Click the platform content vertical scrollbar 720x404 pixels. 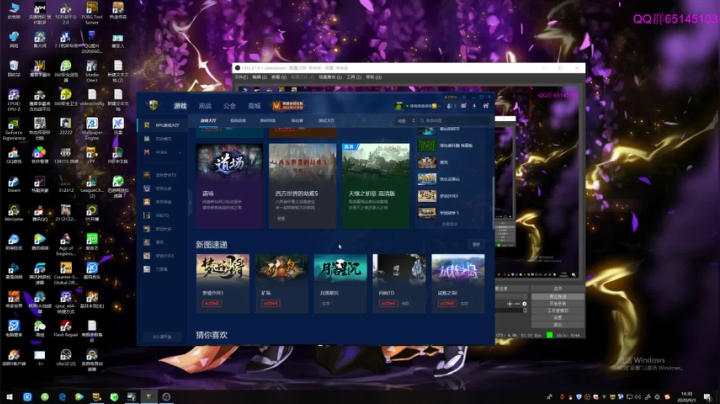click(493, 202)
